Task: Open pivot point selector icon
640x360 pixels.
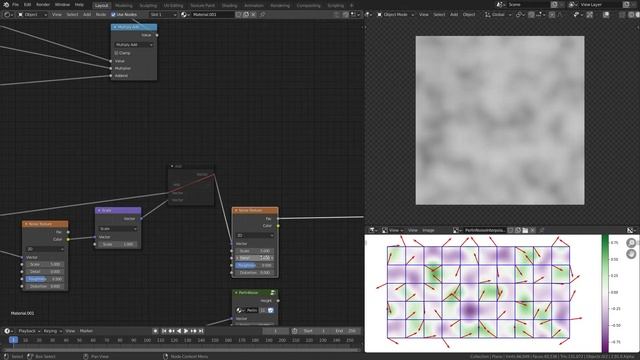Action: pos(520,15)
